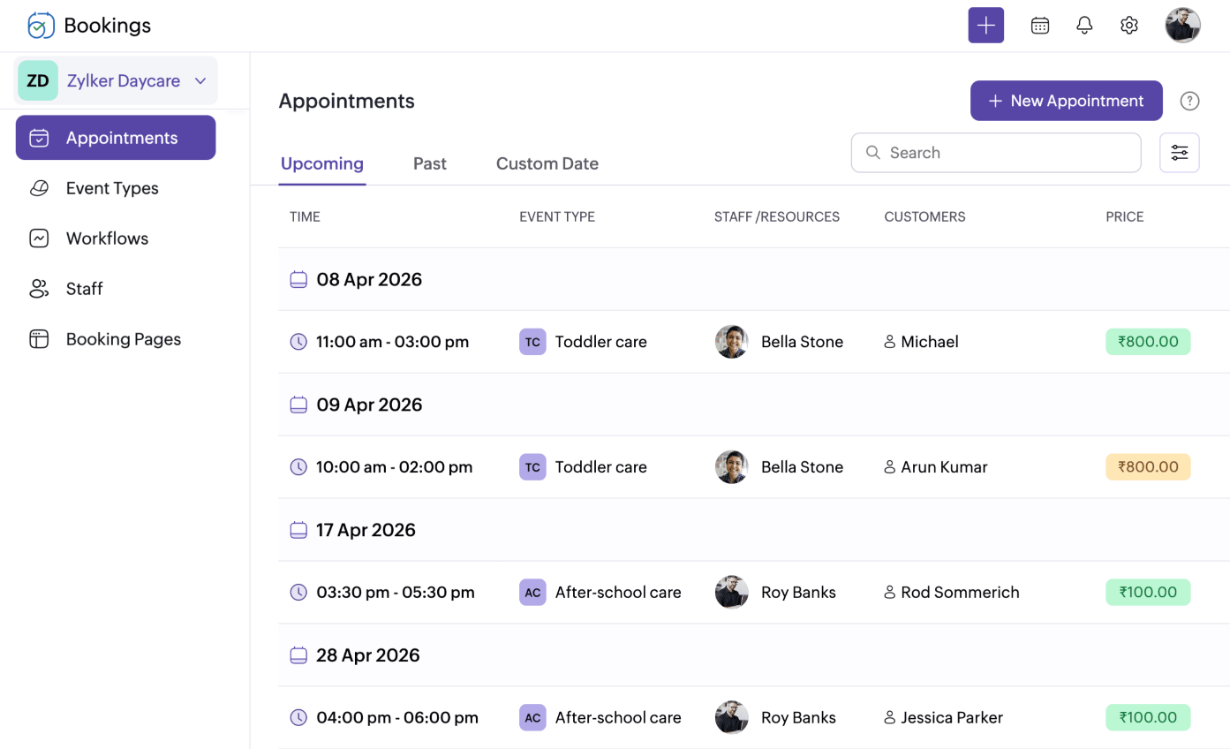Go to Appointments in sidebar
Viewport: 1230px width, 749px height.
point(116,138)
